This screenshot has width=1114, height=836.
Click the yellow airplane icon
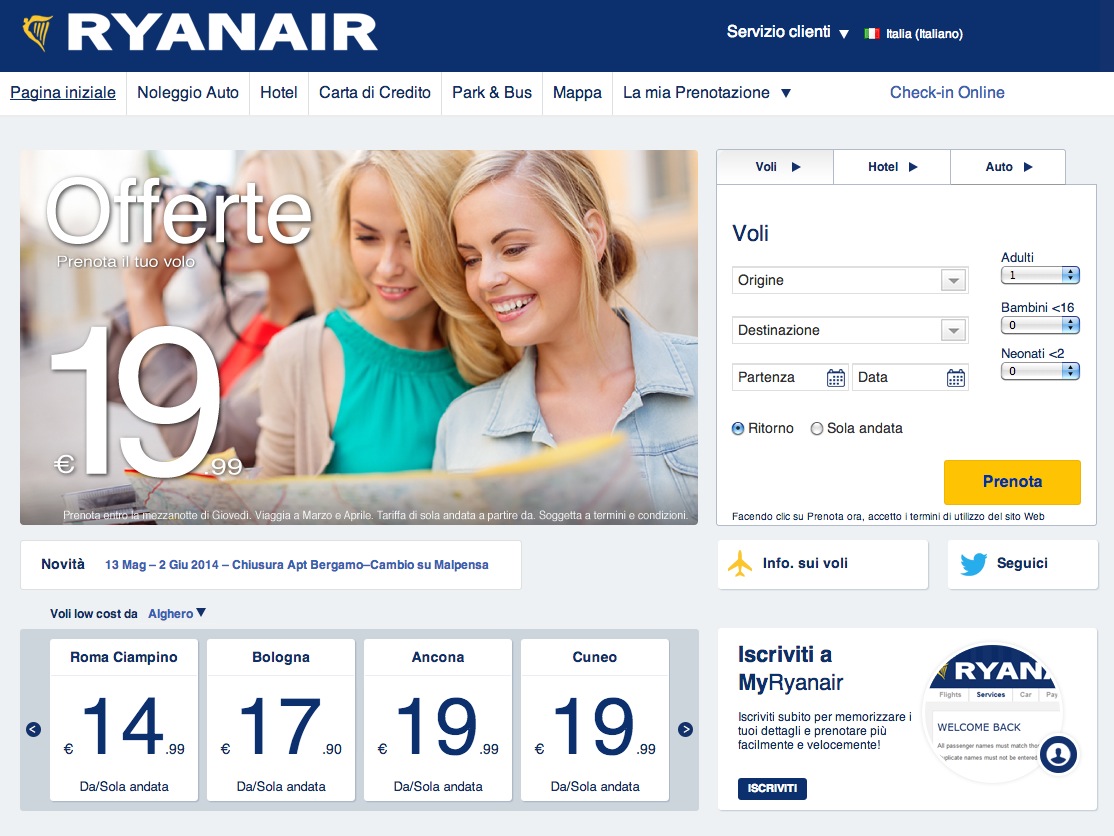[x=740, y=563]
